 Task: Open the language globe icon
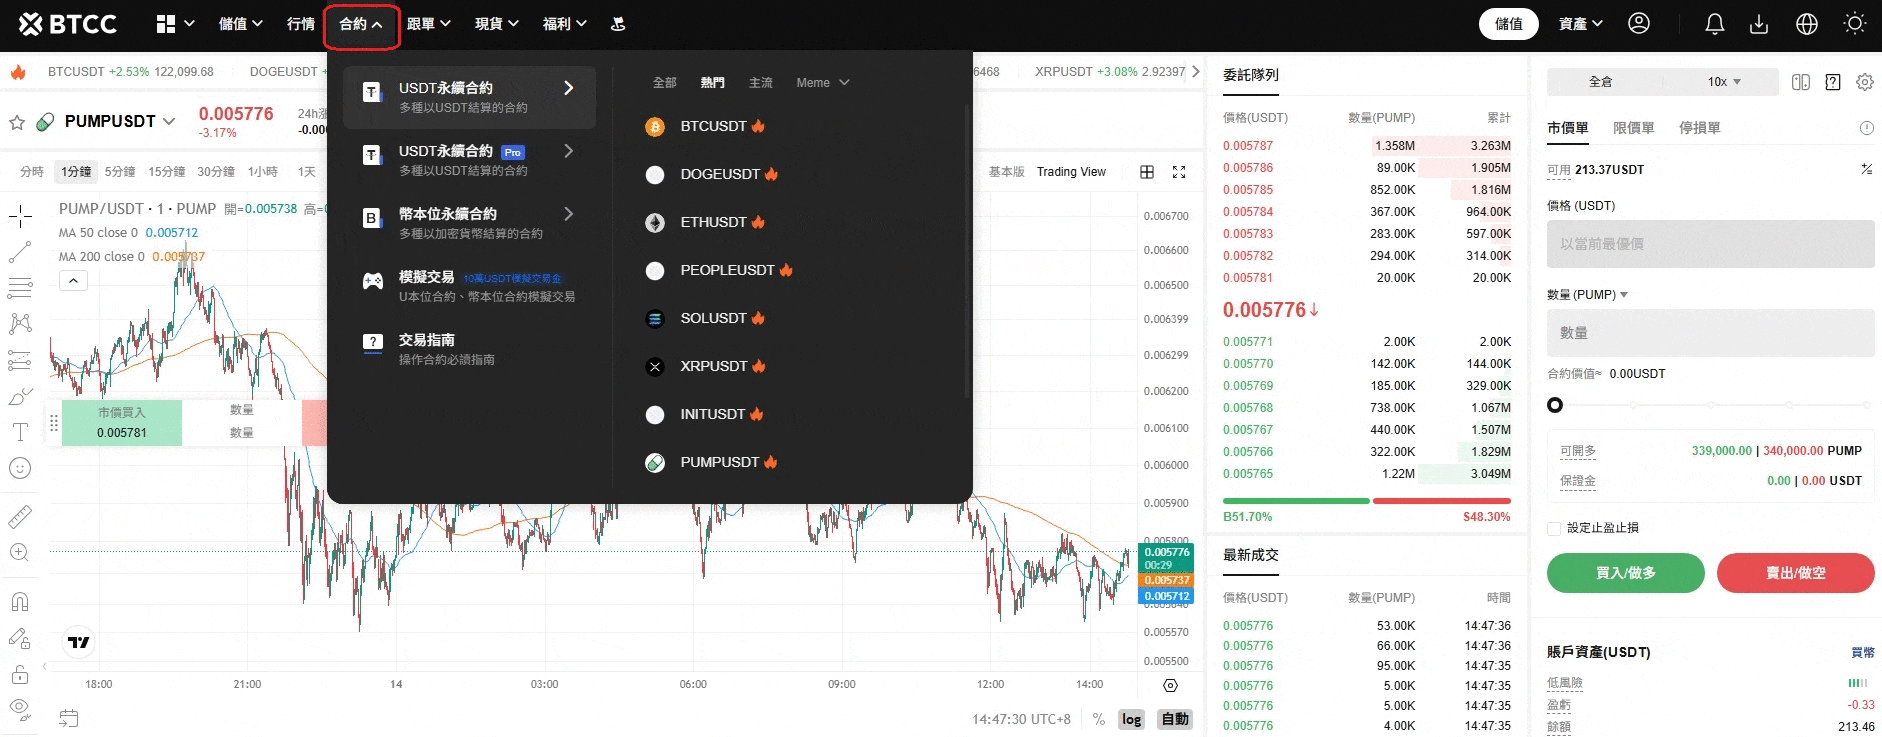click(x=1807, y=23)
